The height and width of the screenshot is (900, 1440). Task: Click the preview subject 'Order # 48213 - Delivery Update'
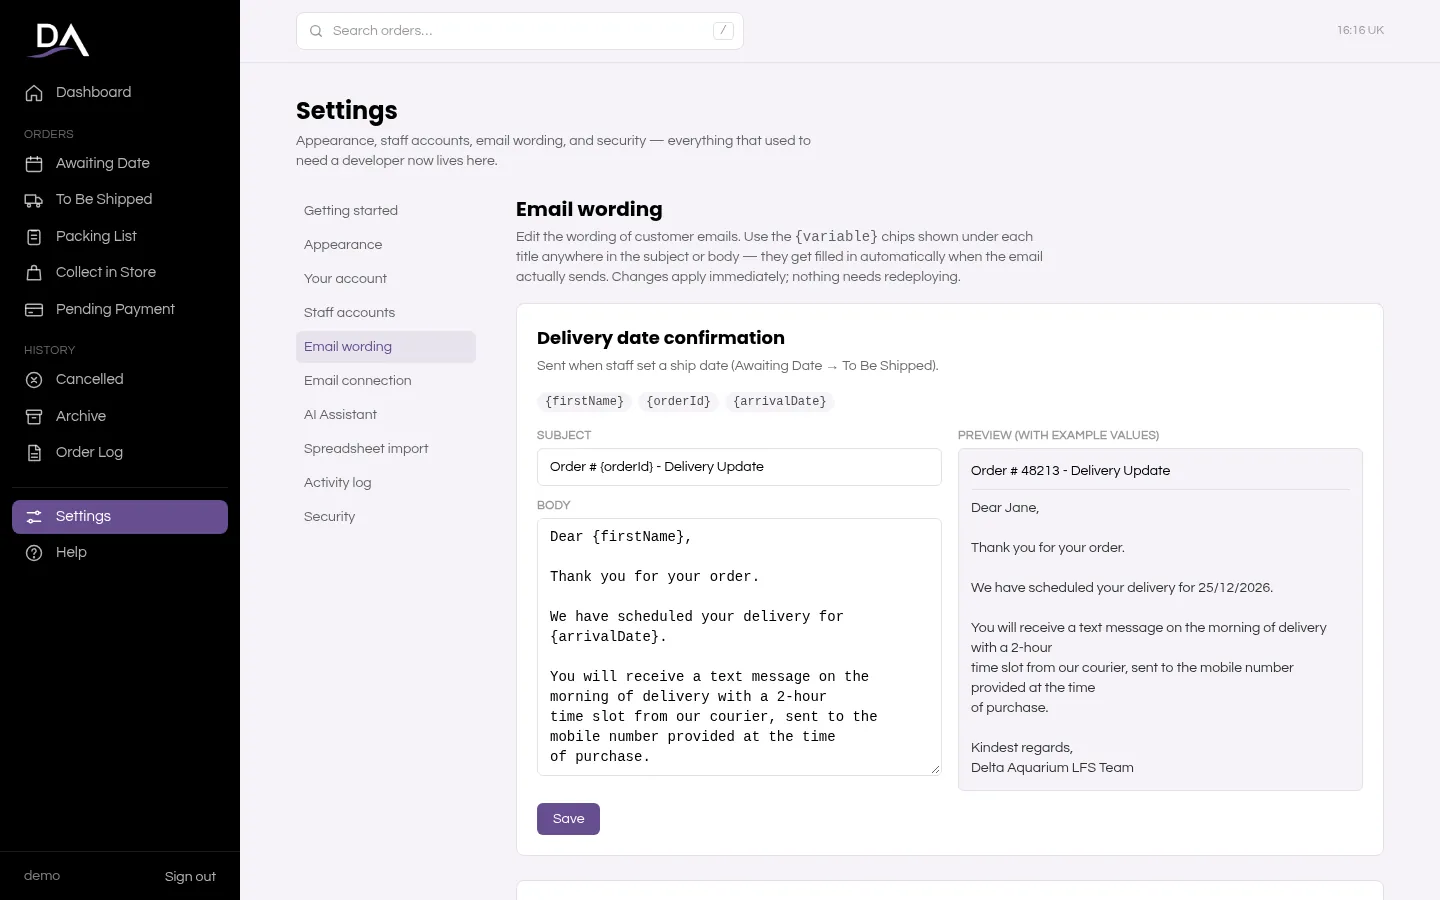coord(1070,471)
